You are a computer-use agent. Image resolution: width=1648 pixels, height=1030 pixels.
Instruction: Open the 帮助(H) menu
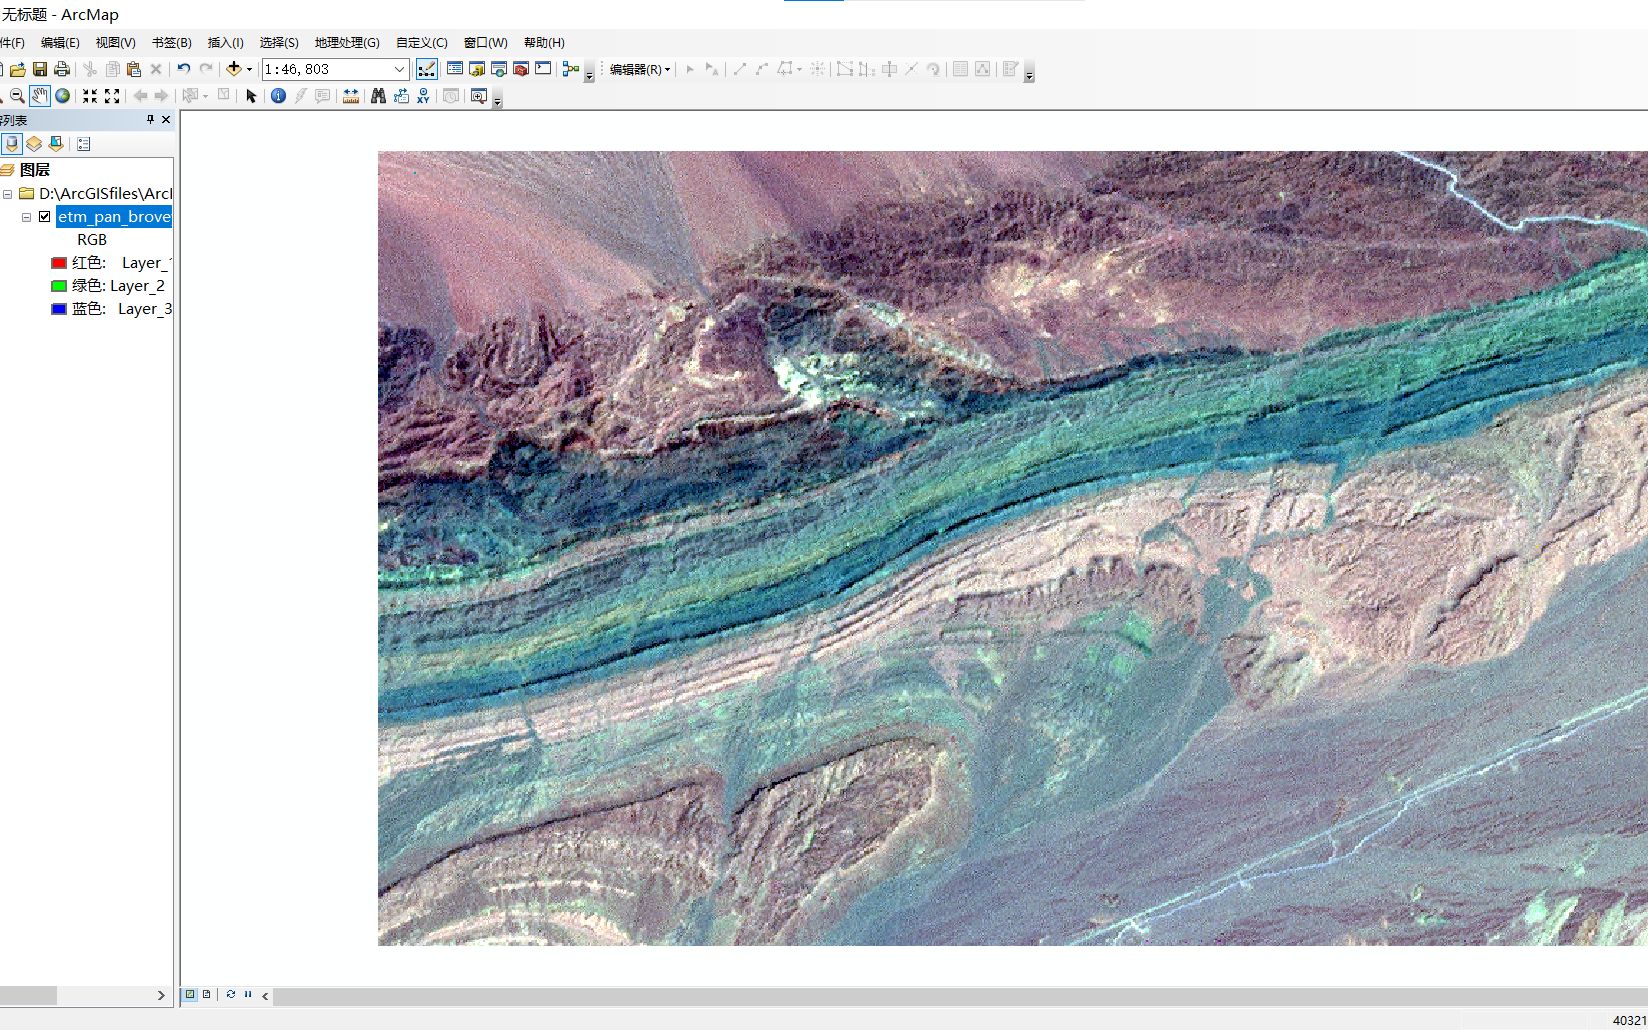click(x=544, y=42)
